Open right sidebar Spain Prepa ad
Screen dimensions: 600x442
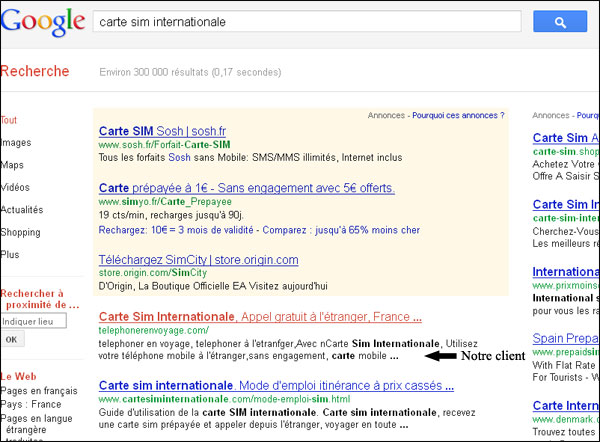(x=566, y=338)
